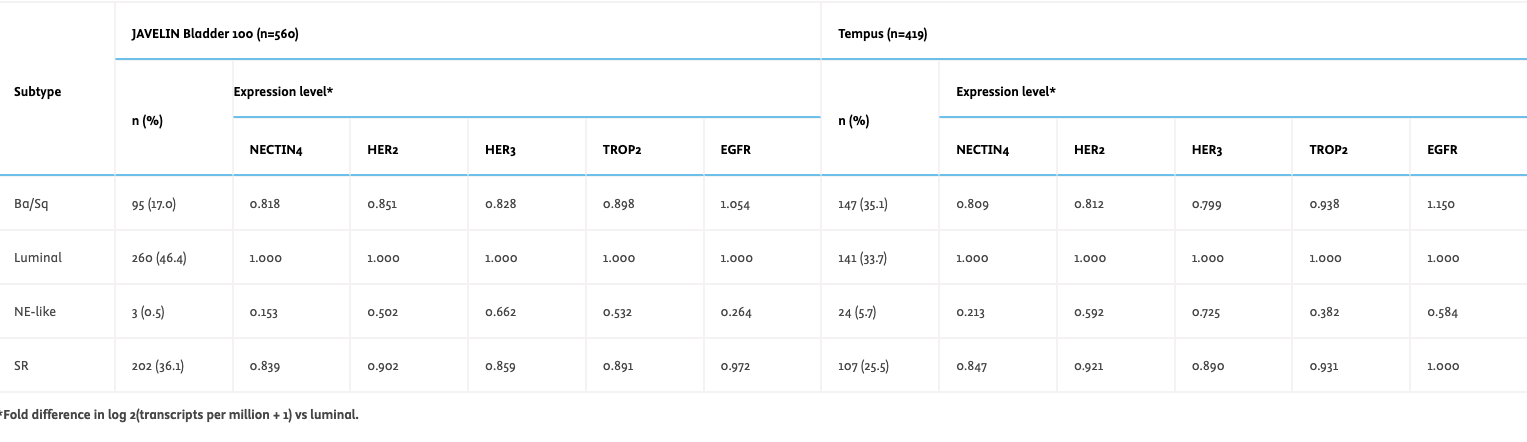Click the 107 (25.5) cell

863,366
